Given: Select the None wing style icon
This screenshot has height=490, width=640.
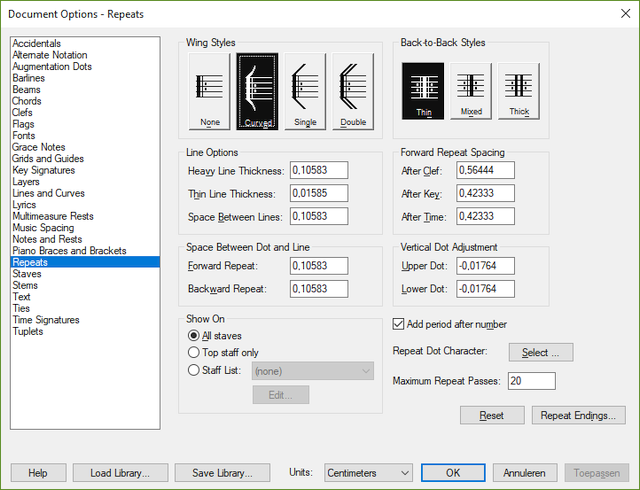Looking at the screenshot, I should coord(209,91).
